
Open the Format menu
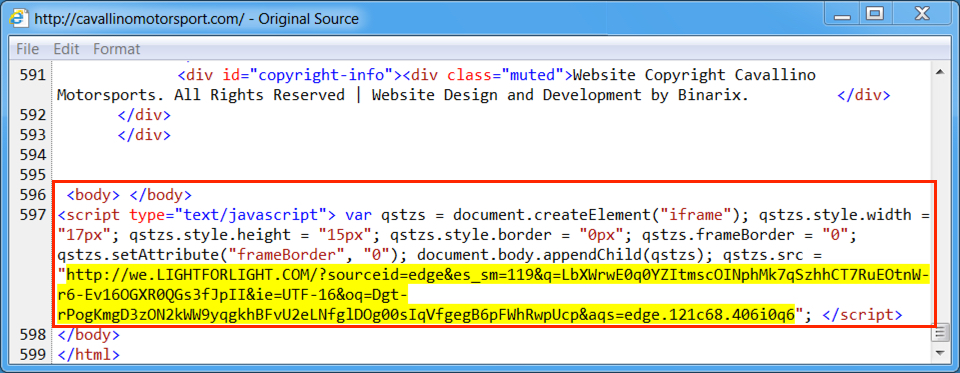[116, 49]
